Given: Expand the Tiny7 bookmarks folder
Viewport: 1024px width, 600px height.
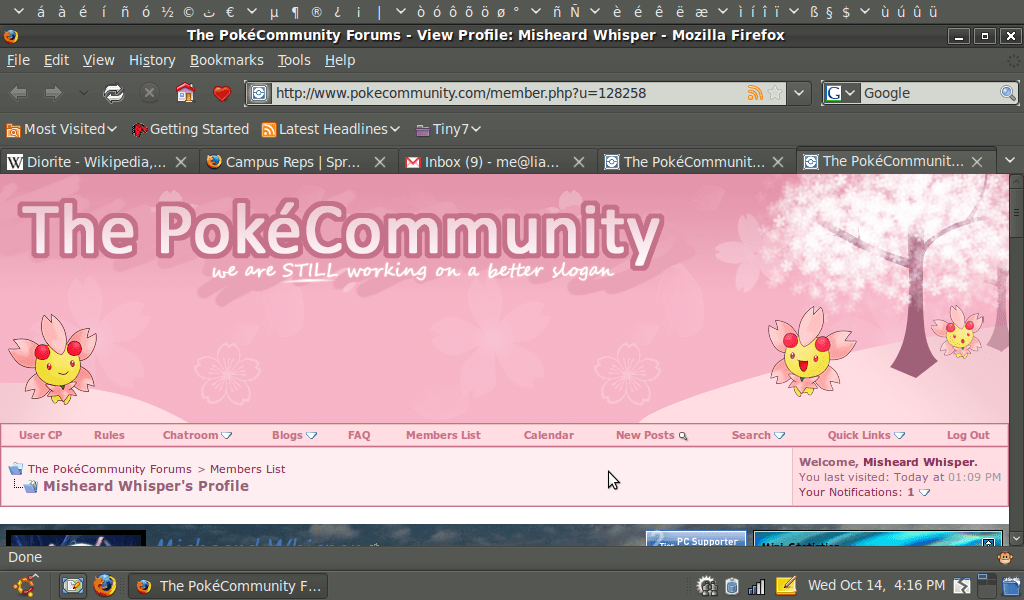Looking at the screenshot, I should click(x=449, y=129).
